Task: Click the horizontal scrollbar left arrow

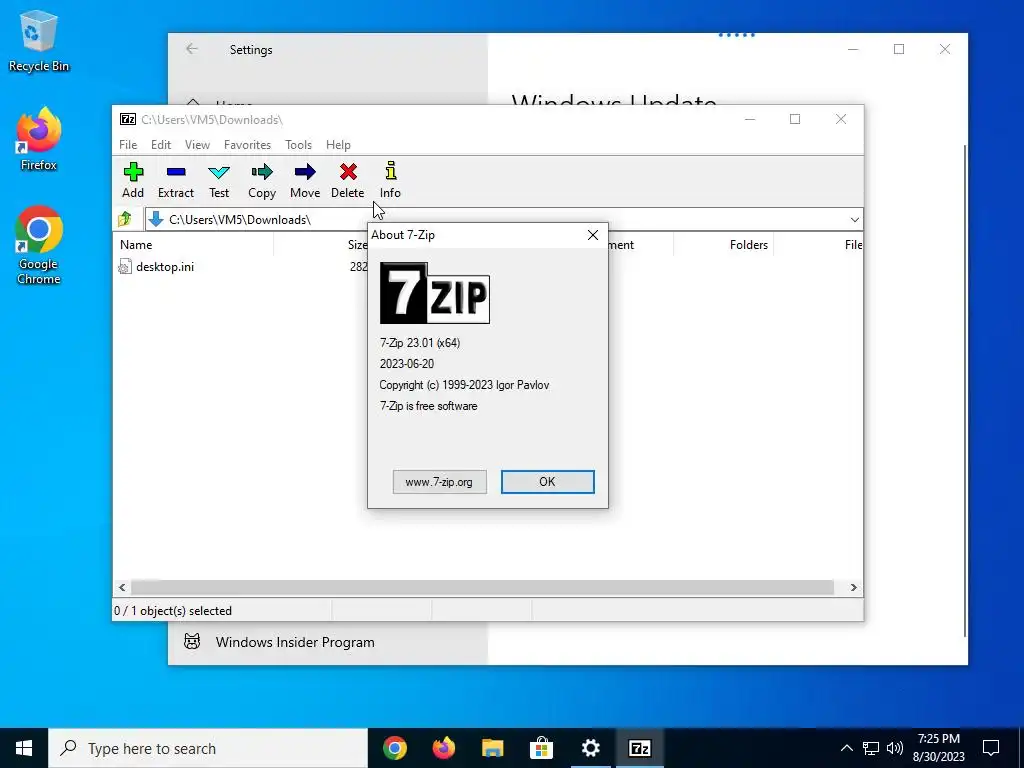Action: tap(122, 588)
